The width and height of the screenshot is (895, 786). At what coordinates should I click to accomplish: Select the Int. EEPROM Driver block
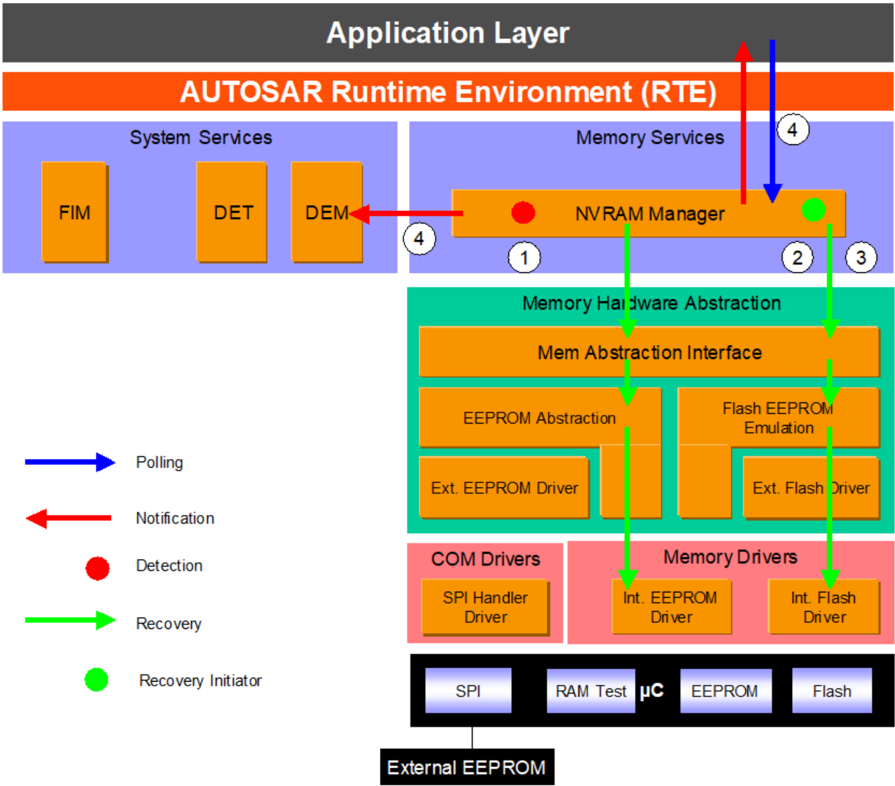click(671, 607)
